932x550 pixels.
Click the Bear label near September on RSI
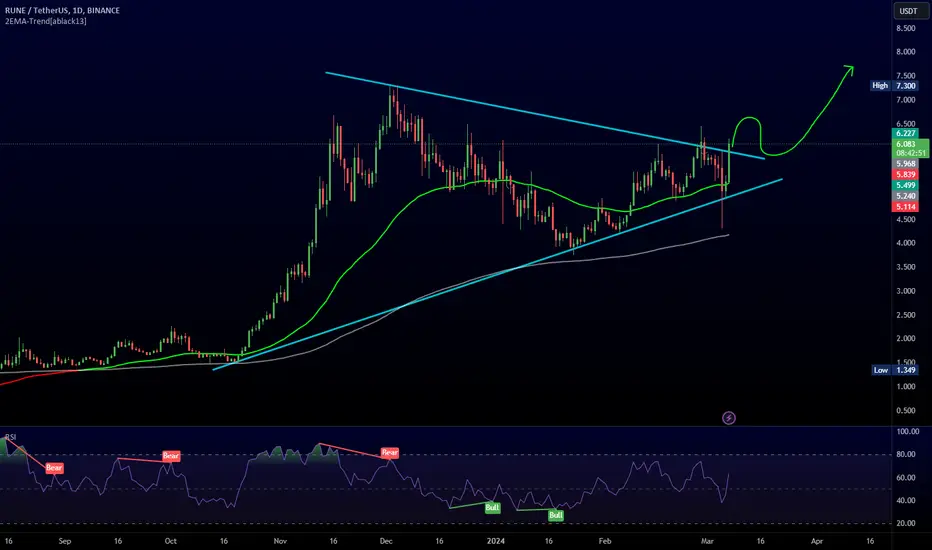click(x=54, y=468)
